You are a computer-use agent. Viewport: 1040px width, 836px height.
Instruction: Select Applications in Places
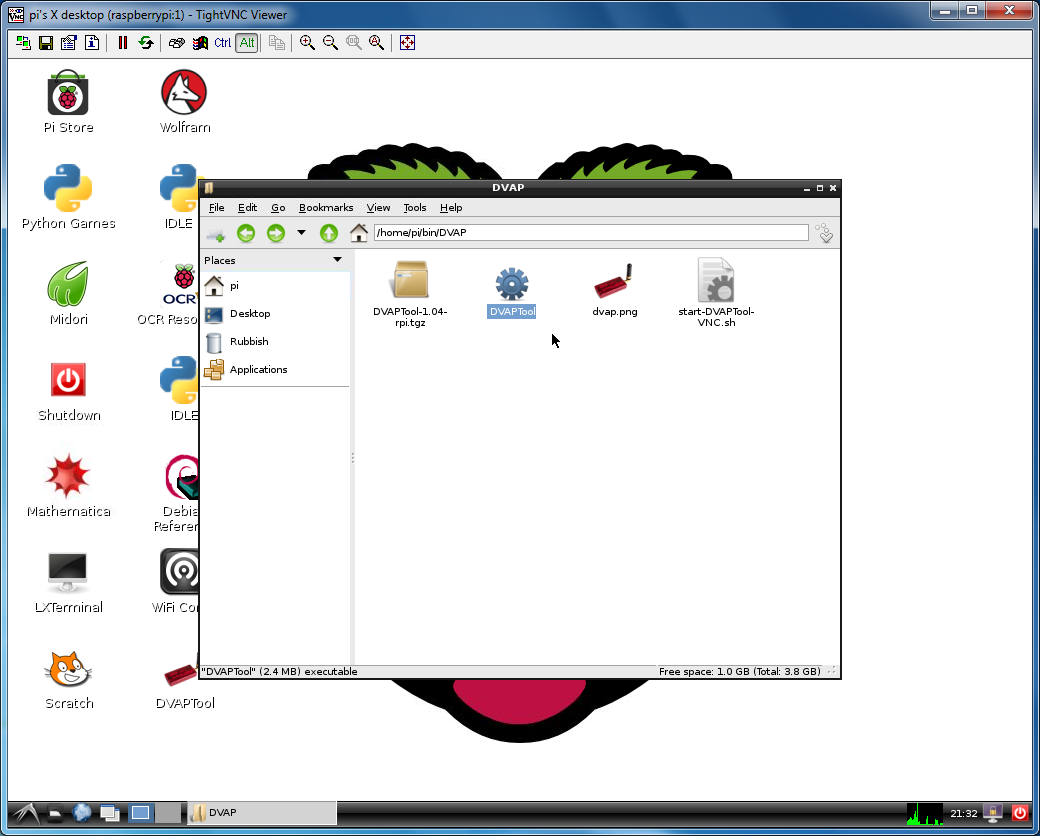(275, 370)
